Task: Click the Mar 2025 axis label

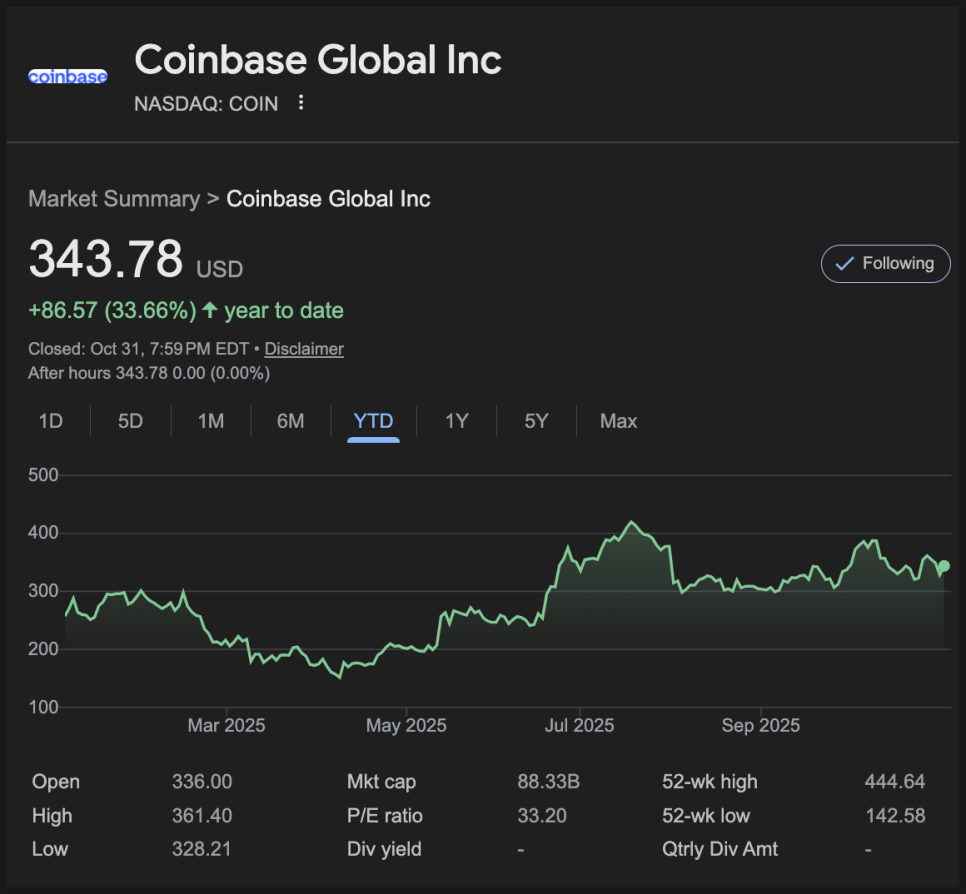Action: (226, 725)
